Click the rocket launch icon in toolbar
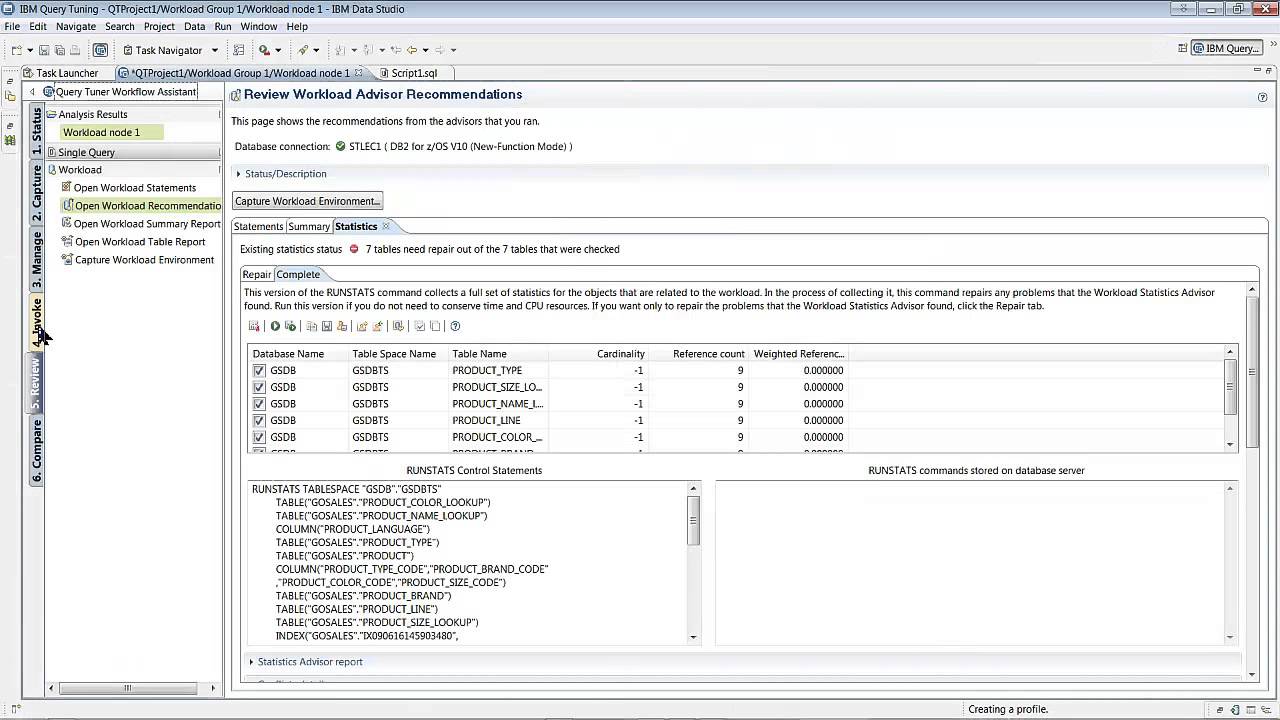Viewport: 1280px width, 720px height. pyautogui.click(x=303, y=50)
